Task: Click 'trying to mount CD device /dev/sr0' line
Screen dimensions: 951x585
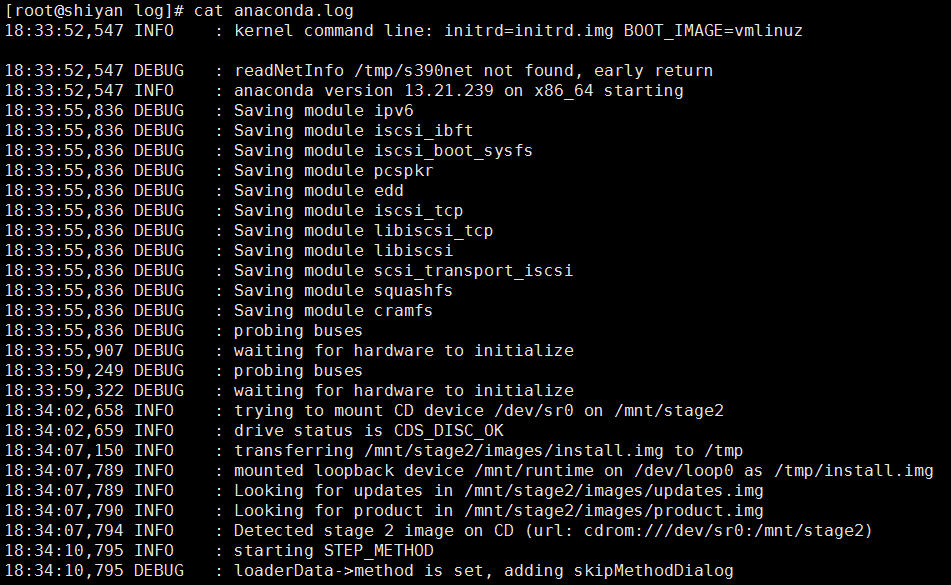Action: point(478,411)
